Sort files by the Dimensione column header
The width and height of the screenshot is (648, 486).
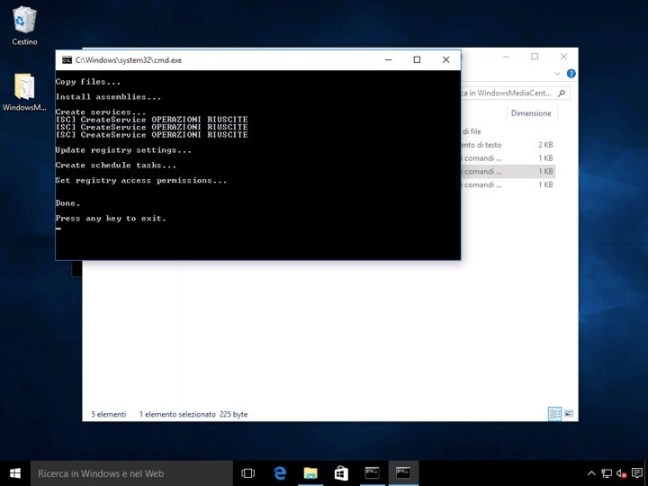(530, 113)
